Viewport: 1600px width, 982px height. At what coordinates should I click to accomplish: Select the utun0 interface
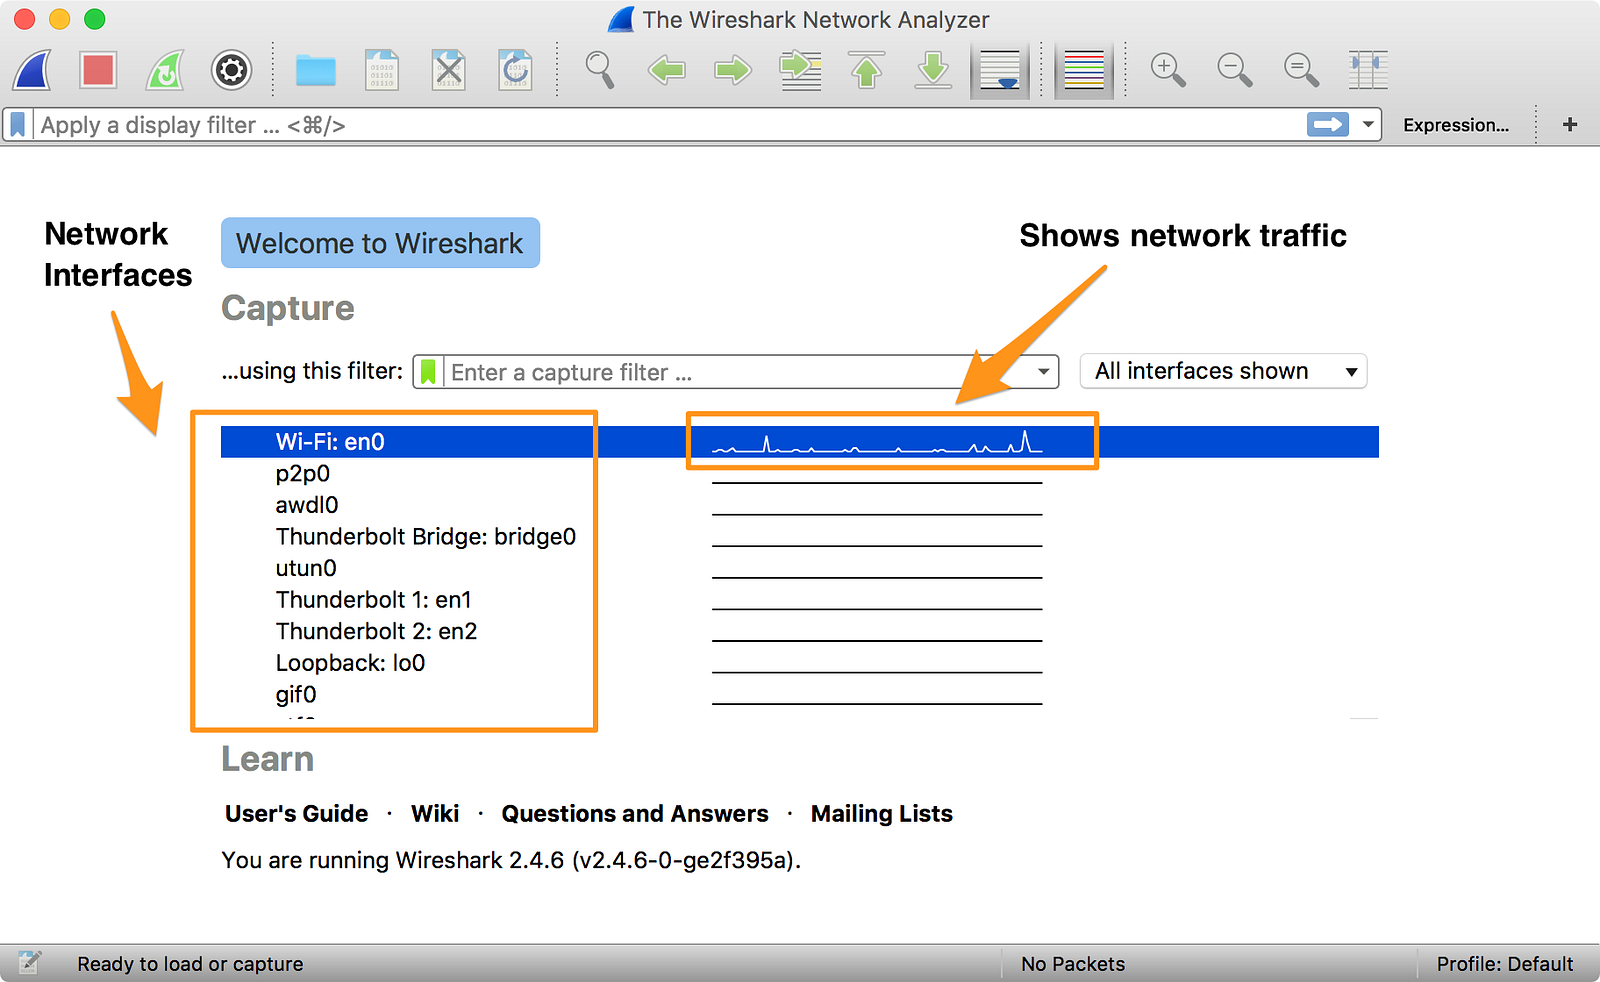(306, 568)
